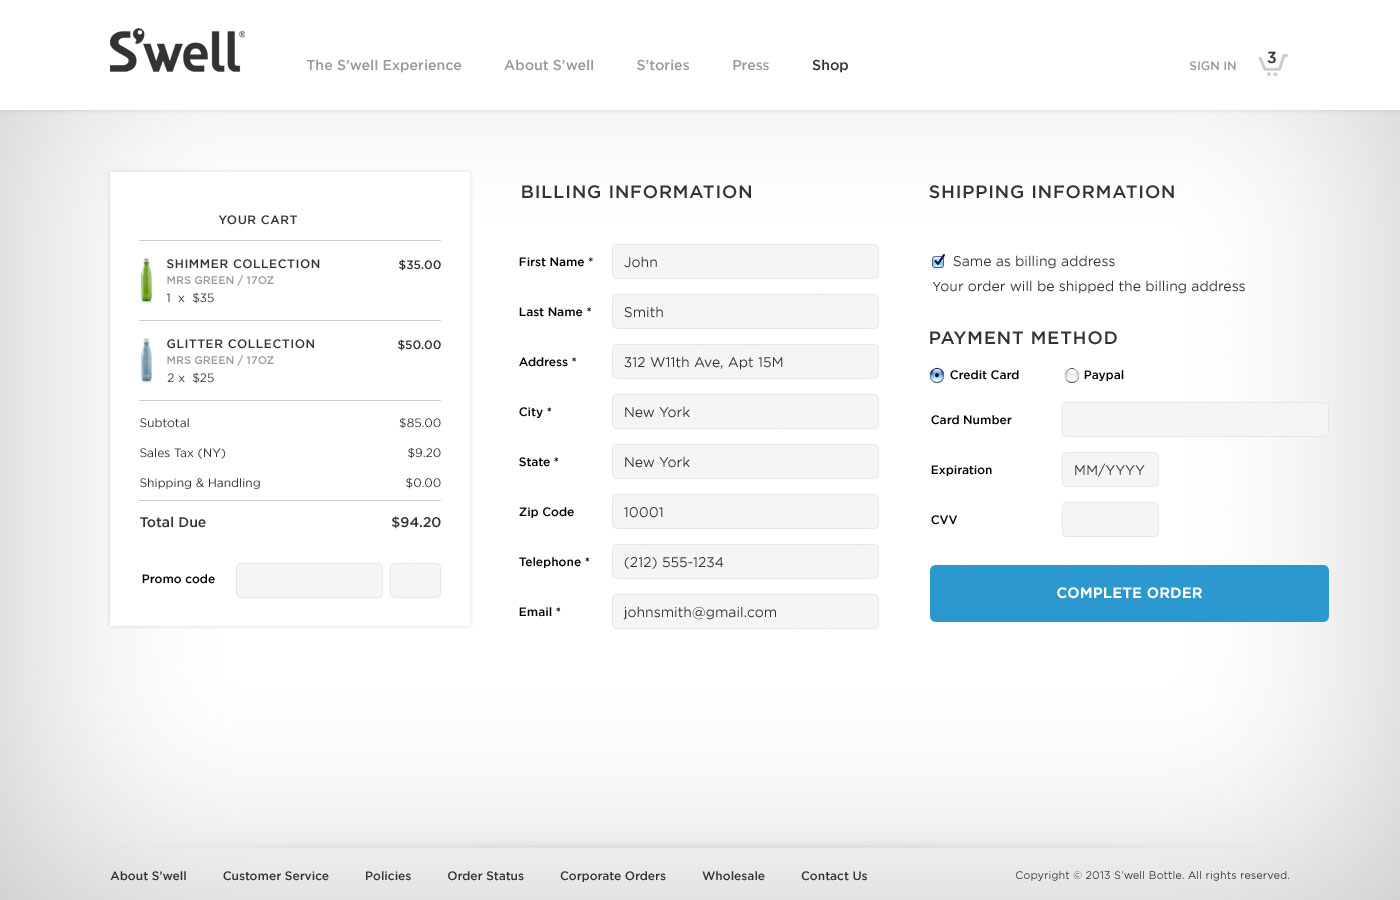
Task: Open the Shop tab
Action: click(830, 65)
